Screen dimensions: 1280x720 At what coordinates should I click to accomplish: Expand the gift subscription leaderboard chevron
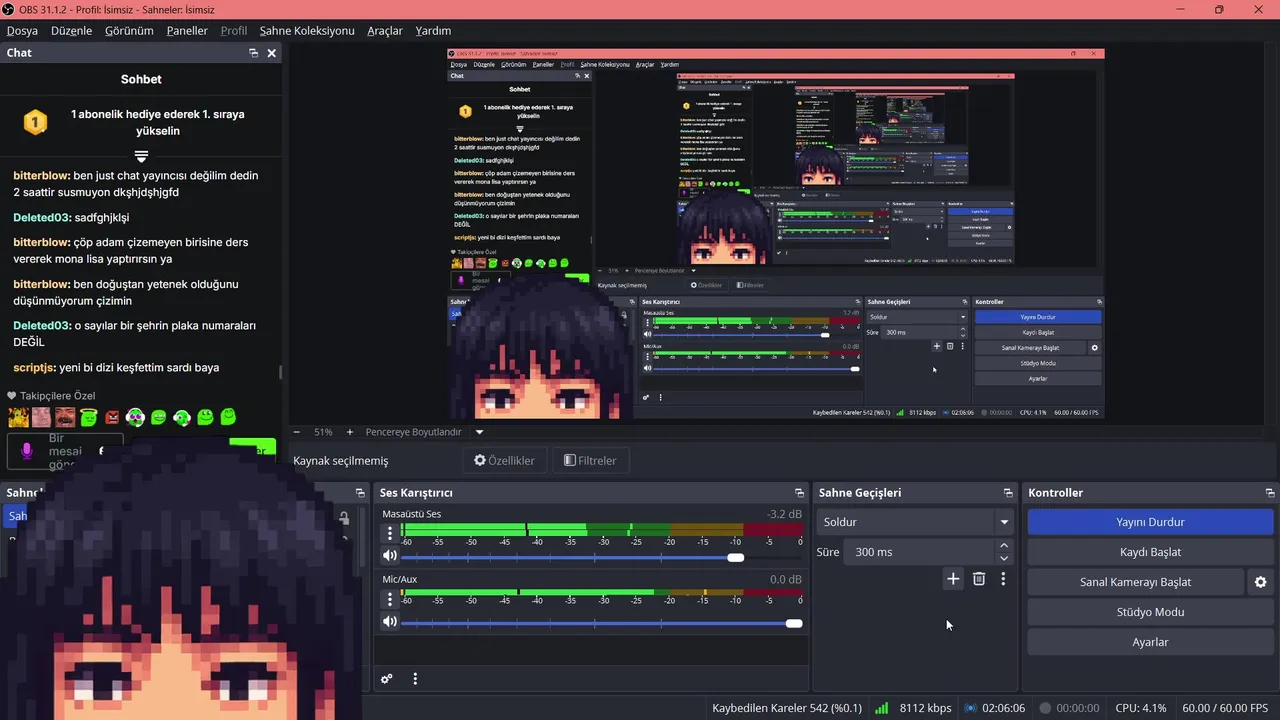tap(141, 157)
